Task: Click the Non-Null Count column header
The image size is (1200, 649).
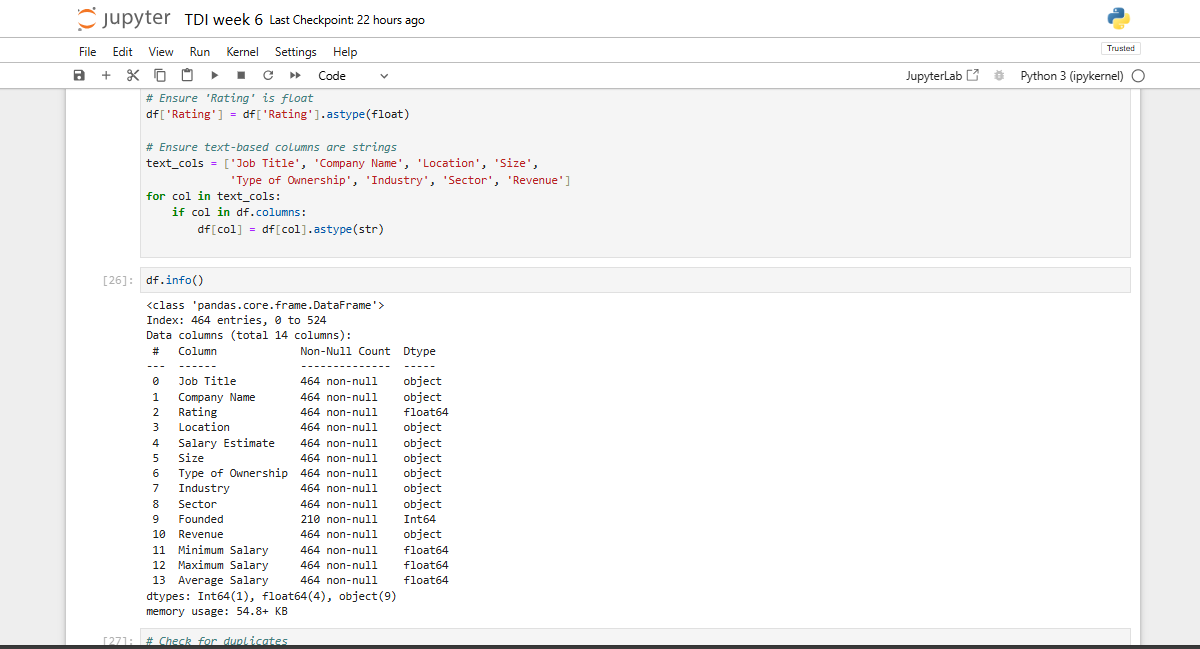Action: pyautogui.click(x=345, y=351)
